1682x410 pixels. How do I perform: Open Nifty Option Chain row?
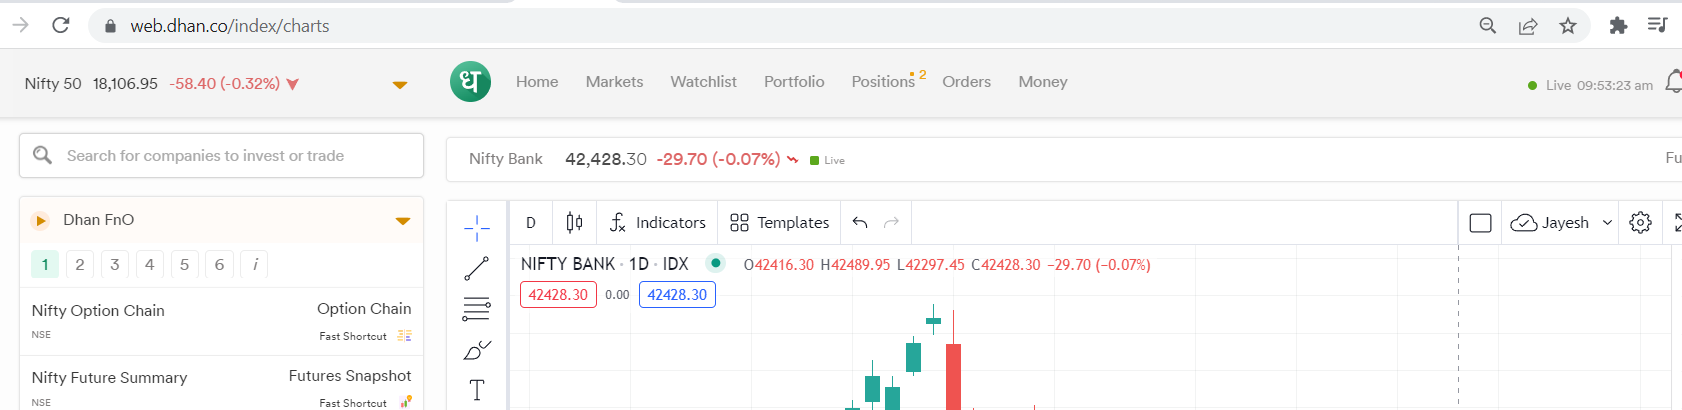coord(221,322)
